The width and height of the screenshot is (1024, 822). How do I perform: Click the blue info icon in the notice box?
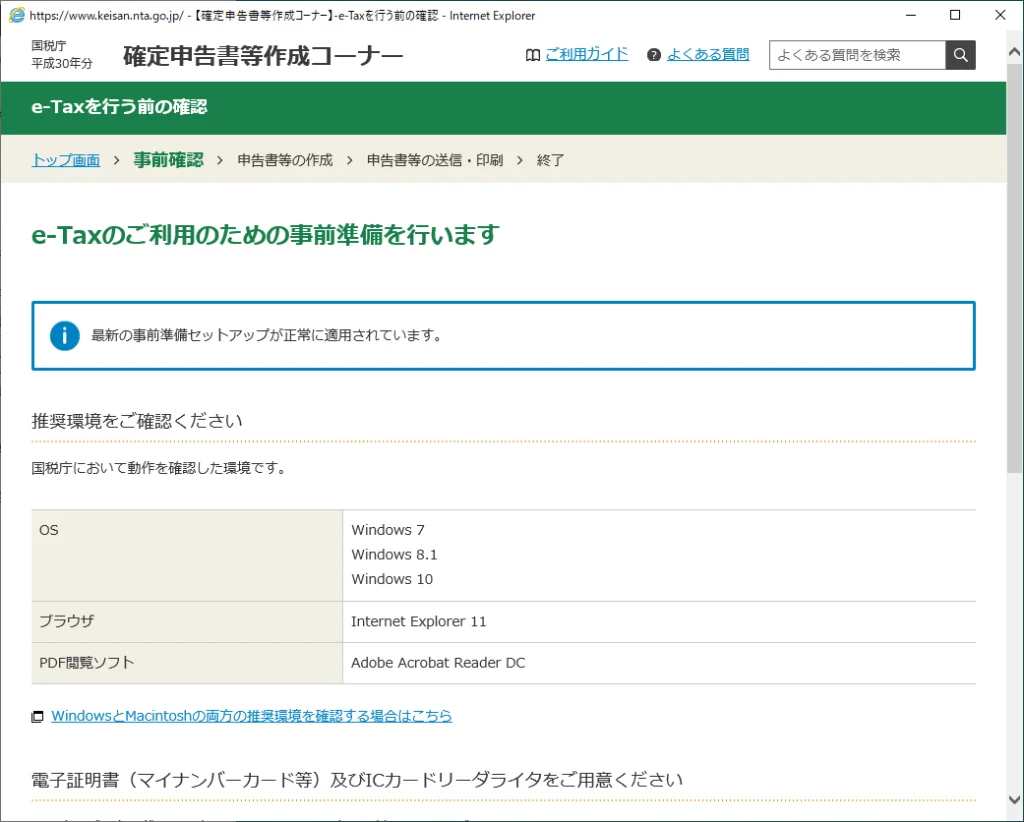pos(64,336)
